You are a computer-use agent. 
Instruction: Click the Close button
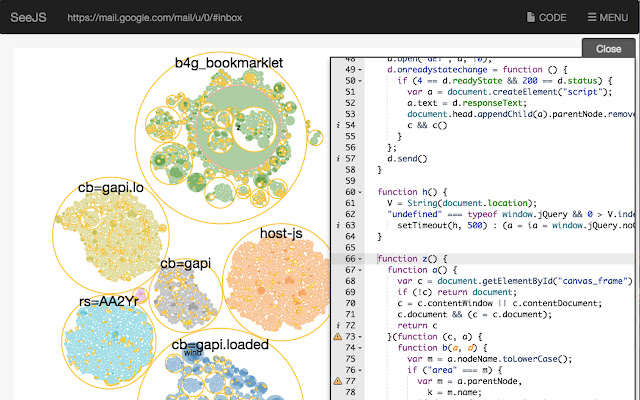coord(608,49)
